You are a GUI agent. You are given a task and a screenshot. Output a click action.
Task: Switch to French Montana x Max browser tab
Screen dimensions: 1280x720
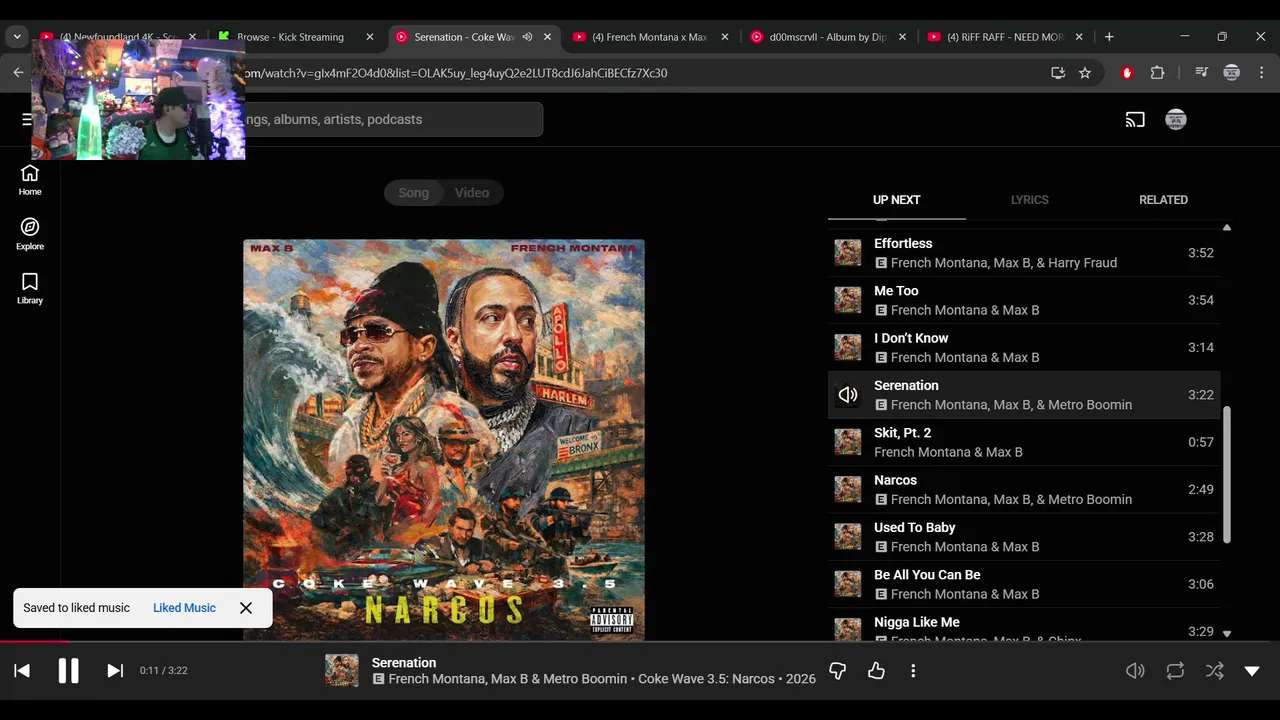tap(649, 37)
